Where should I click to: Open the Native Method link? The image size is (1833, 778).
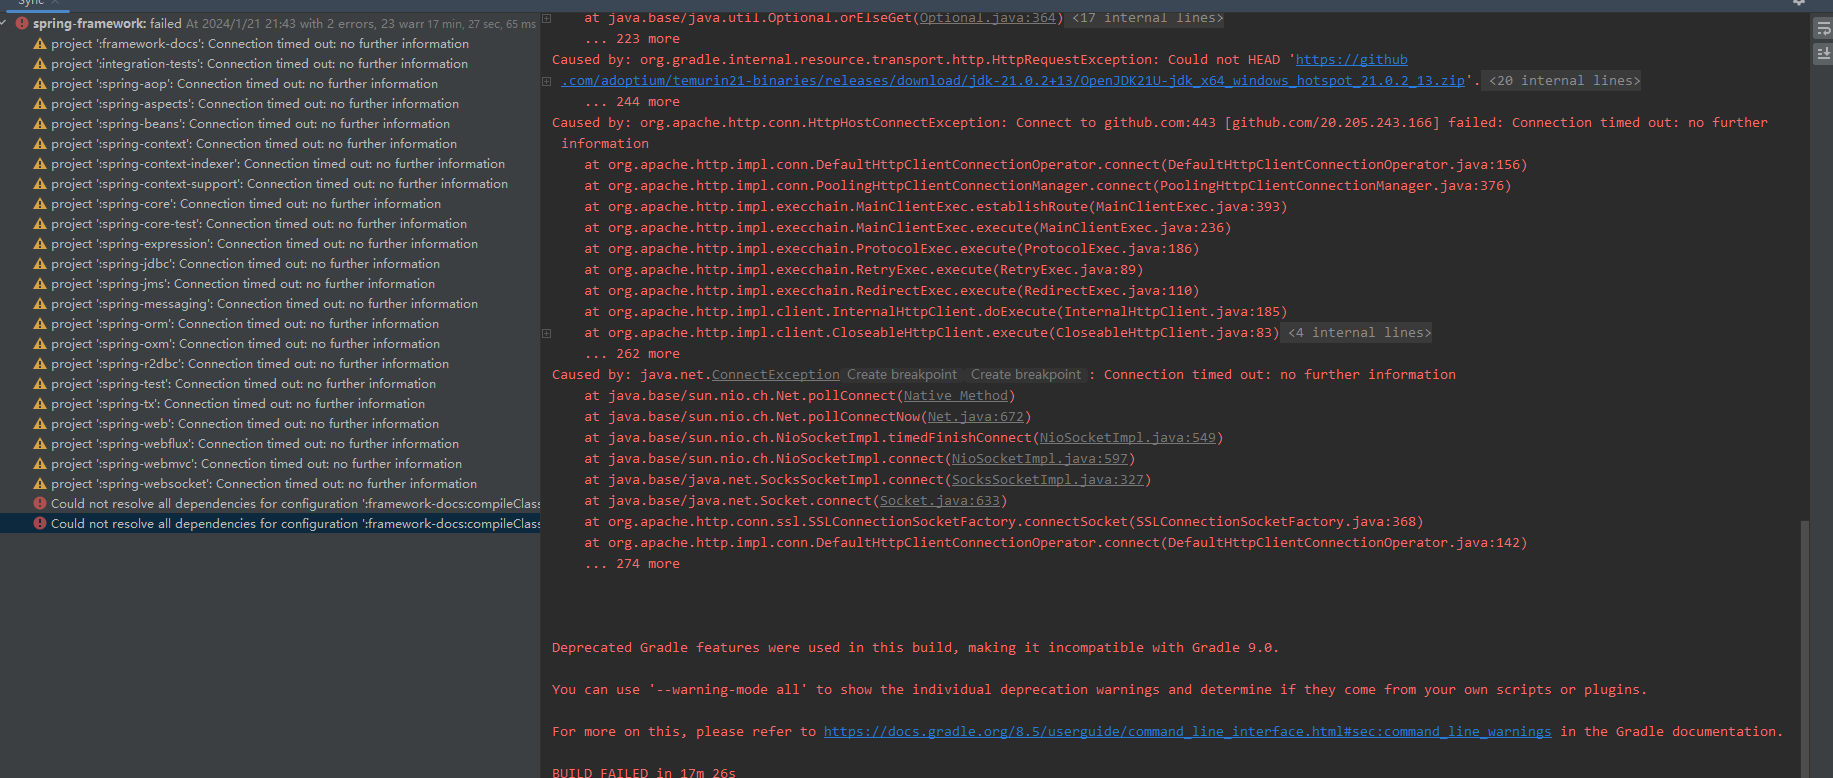(955, 396)
